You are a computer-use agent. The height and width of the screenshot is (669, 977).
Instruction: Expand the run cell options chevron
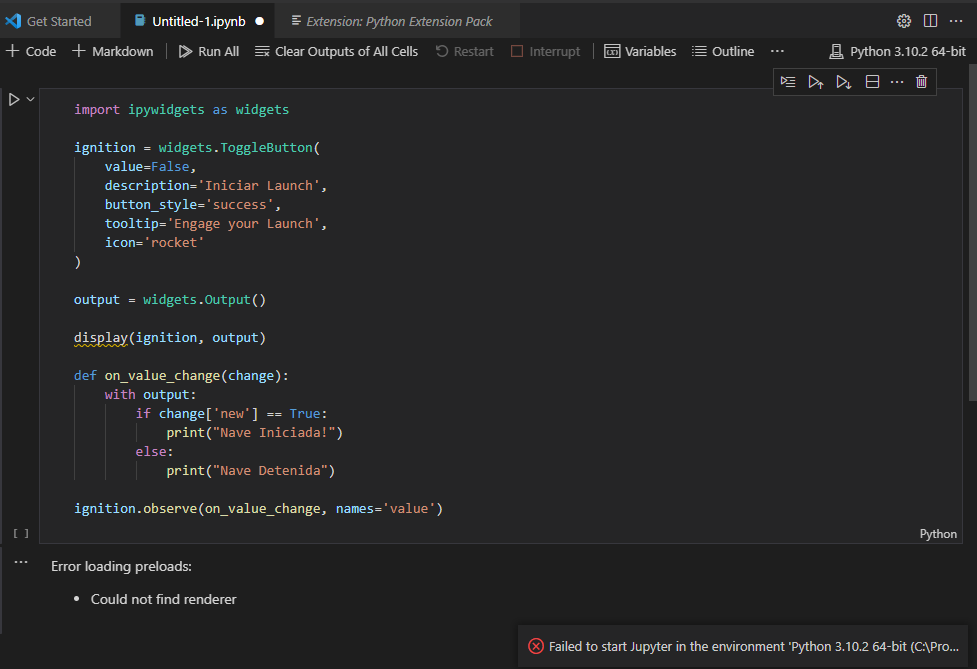(30, 99)
